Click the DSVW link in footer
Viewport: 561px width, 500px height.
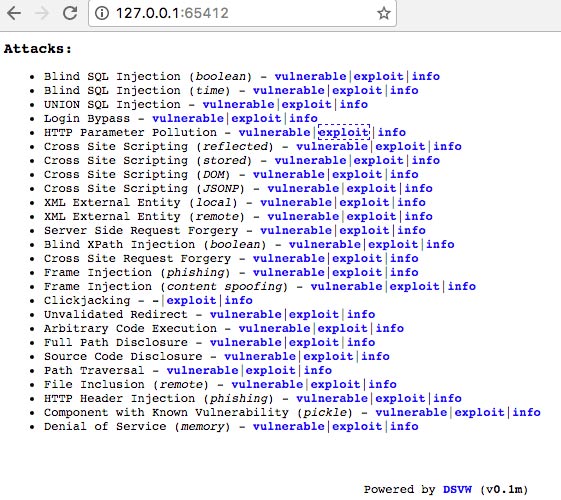pos(457,489)
